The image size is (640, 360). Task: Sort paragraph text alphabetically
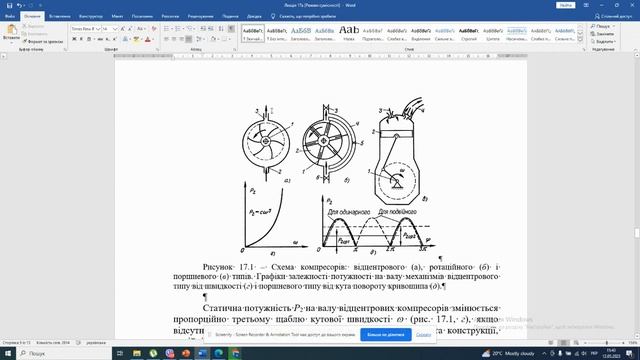coord(221,29)
